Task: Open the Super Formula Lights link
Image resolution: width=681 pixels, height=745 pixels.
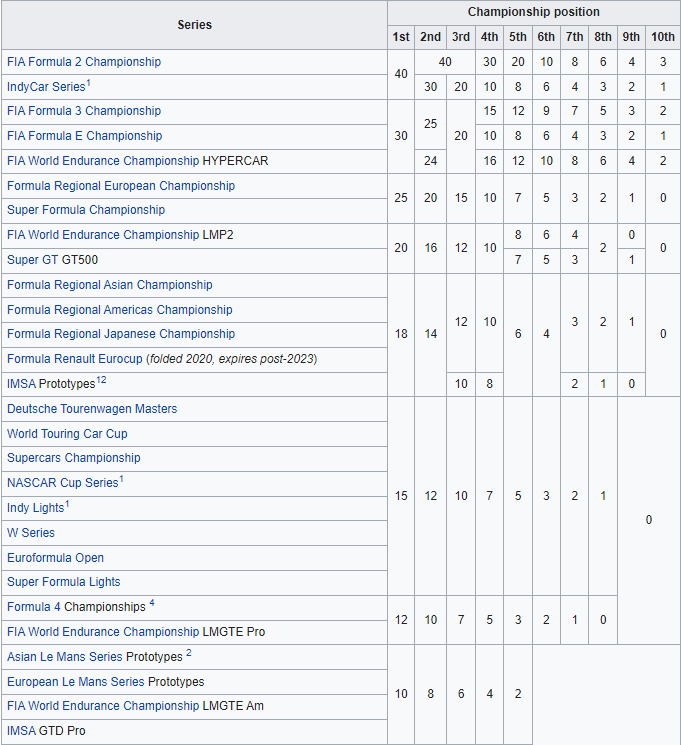Action: click(x=64, y=582)
